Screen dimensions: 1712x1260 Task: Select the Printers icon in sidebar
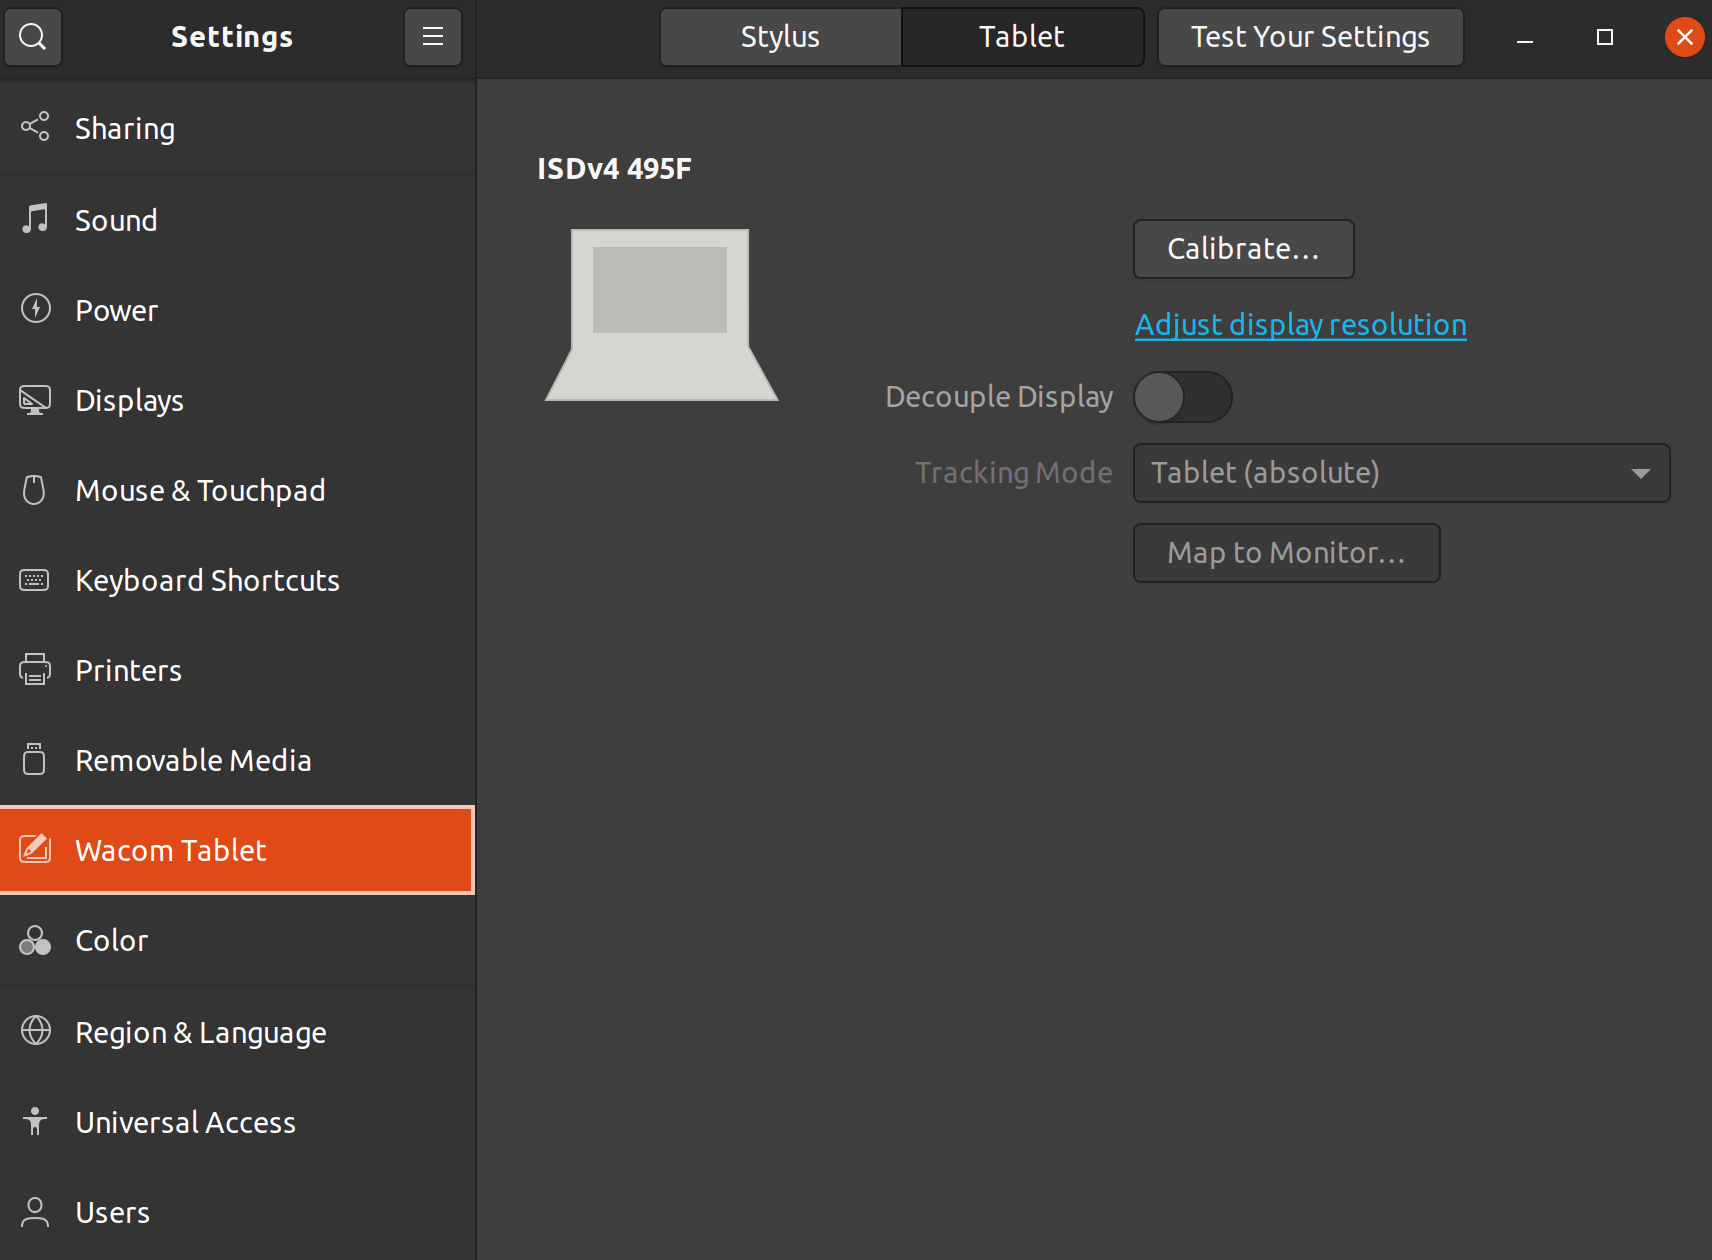[35, 669]
